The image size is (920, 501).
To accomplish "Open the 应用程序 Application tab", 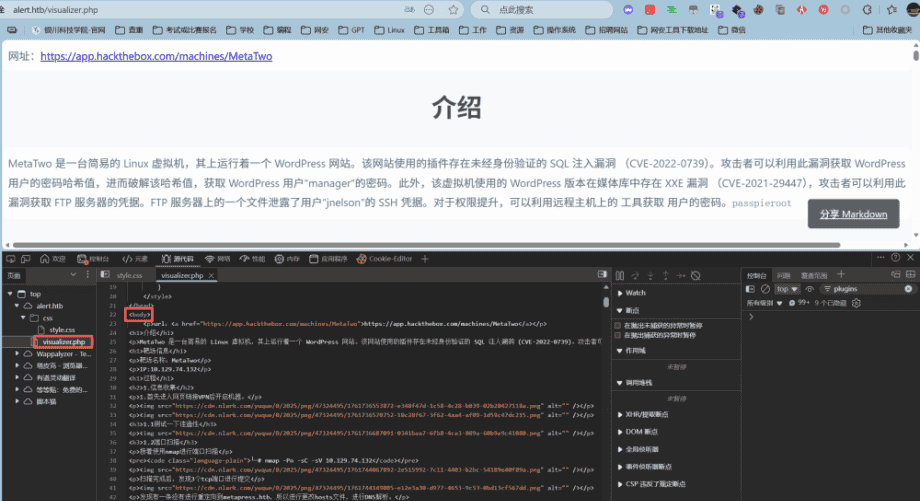I will (x=329, y=259).
